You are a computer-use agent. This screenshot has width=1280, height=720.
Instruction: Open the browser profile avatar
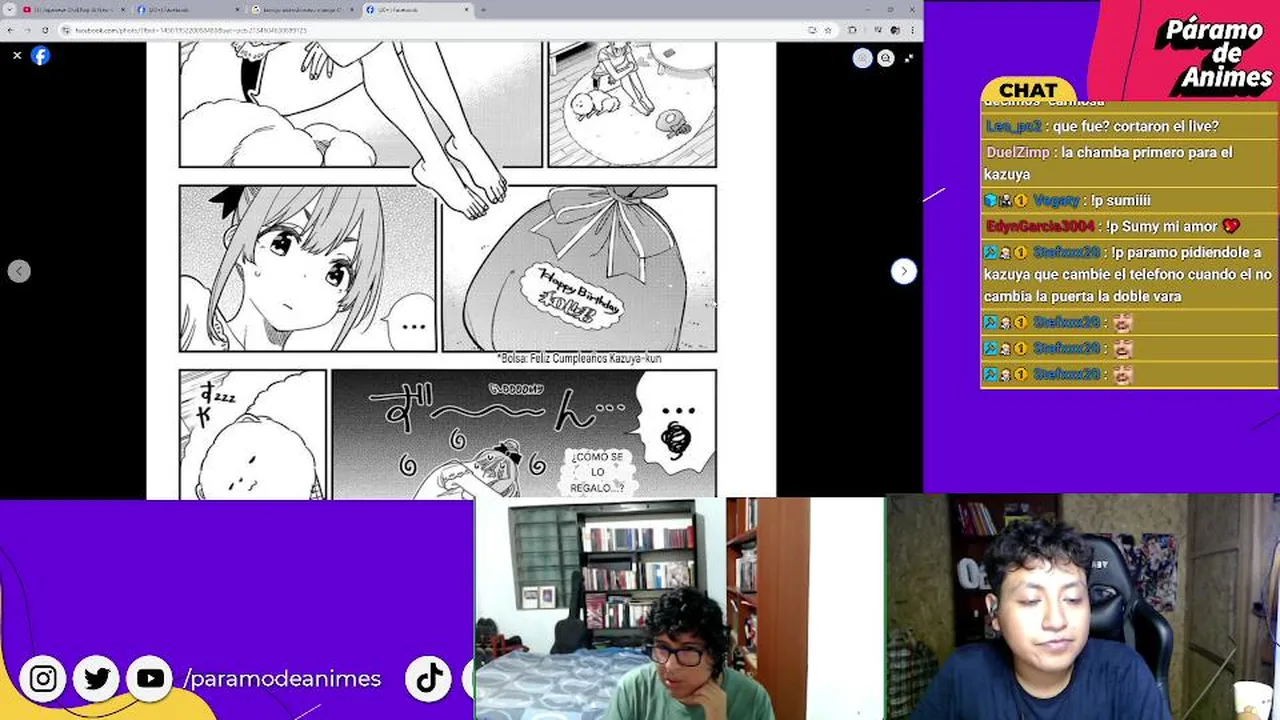[893, 31]
